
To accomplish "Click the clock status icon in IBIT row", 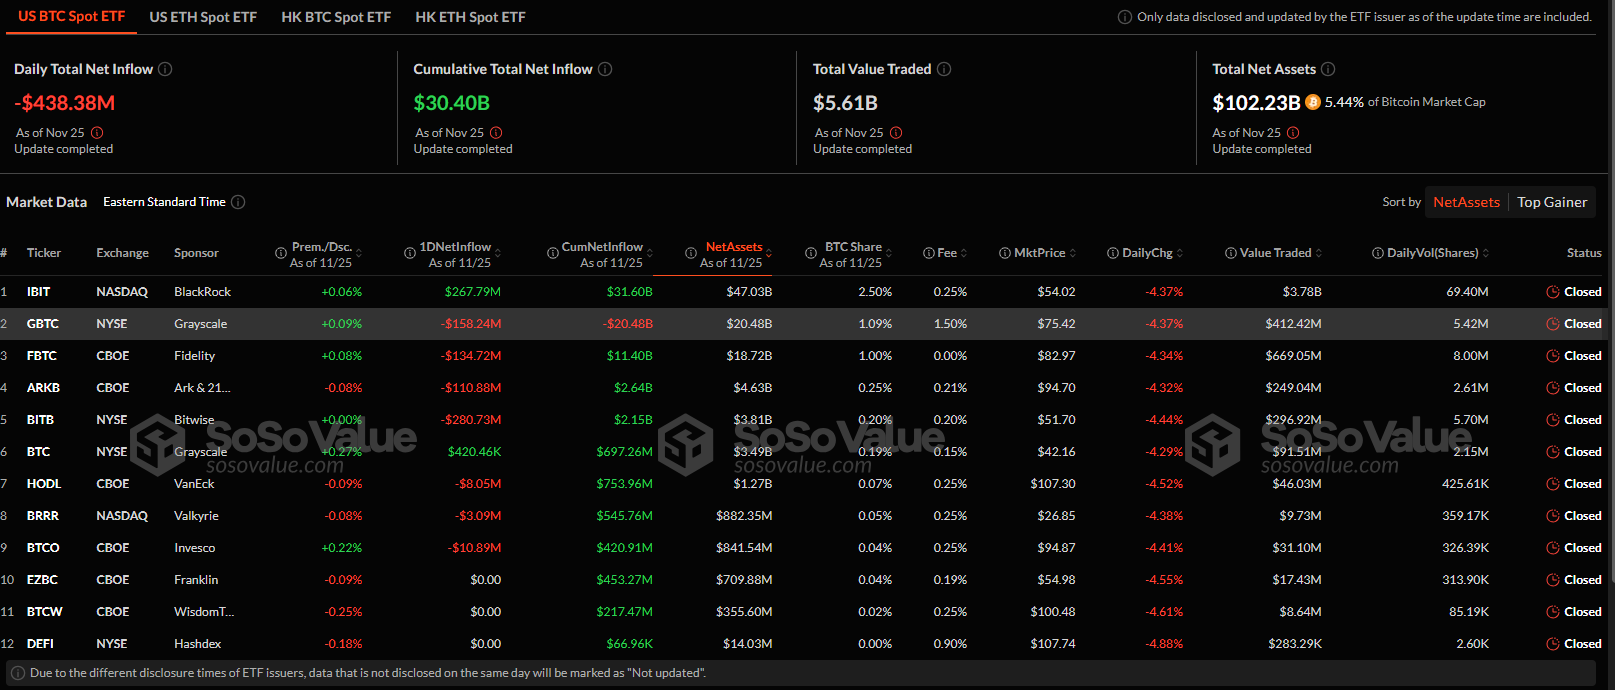I will [x=1553, y=292].
